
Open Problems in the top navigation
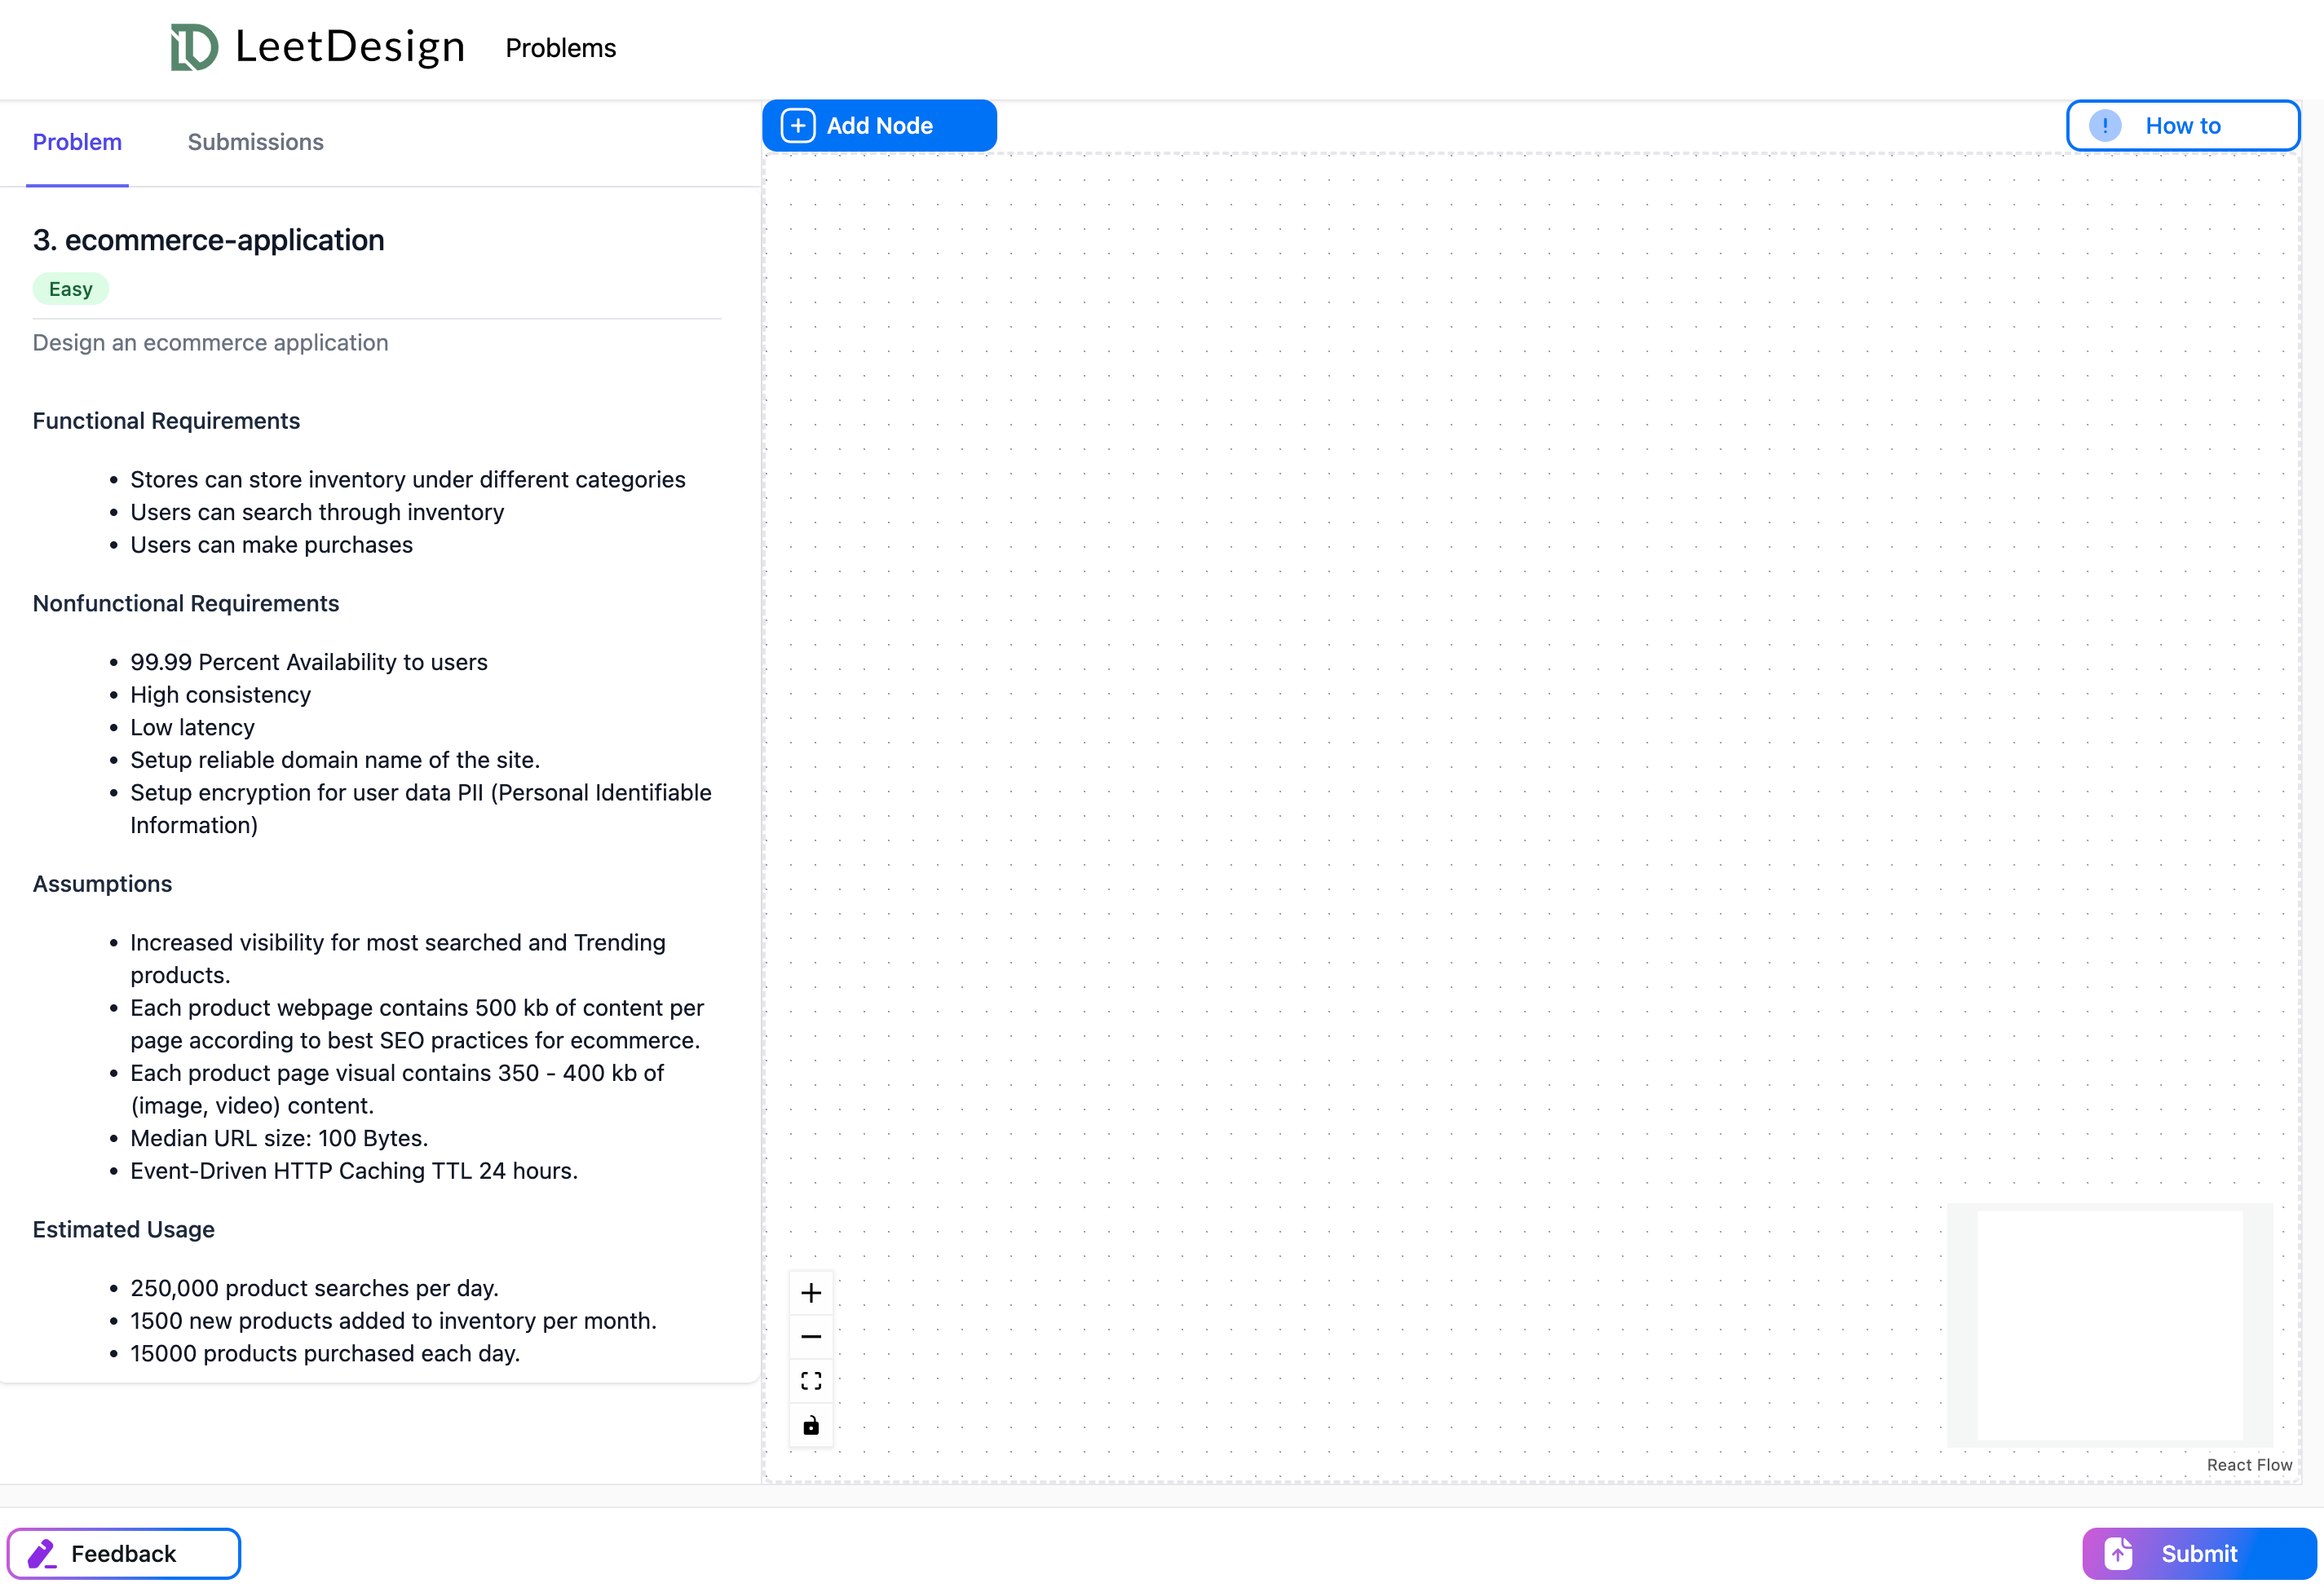560,48
